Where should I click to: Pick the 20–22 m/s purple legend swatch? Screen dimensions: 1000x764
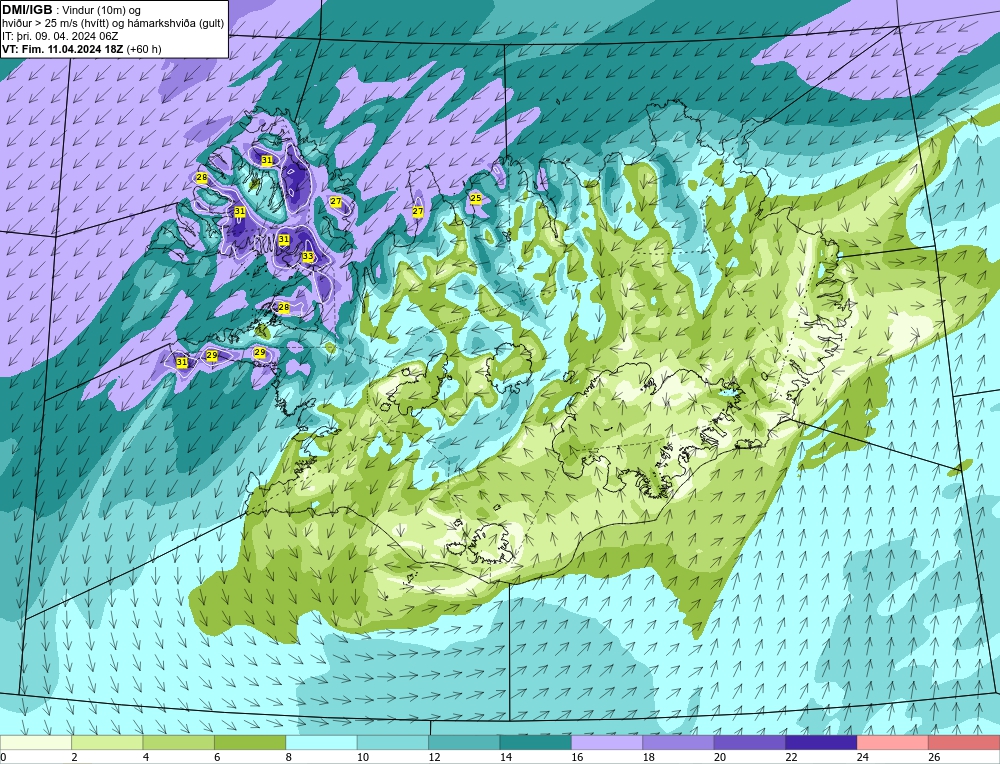point(750,742)
